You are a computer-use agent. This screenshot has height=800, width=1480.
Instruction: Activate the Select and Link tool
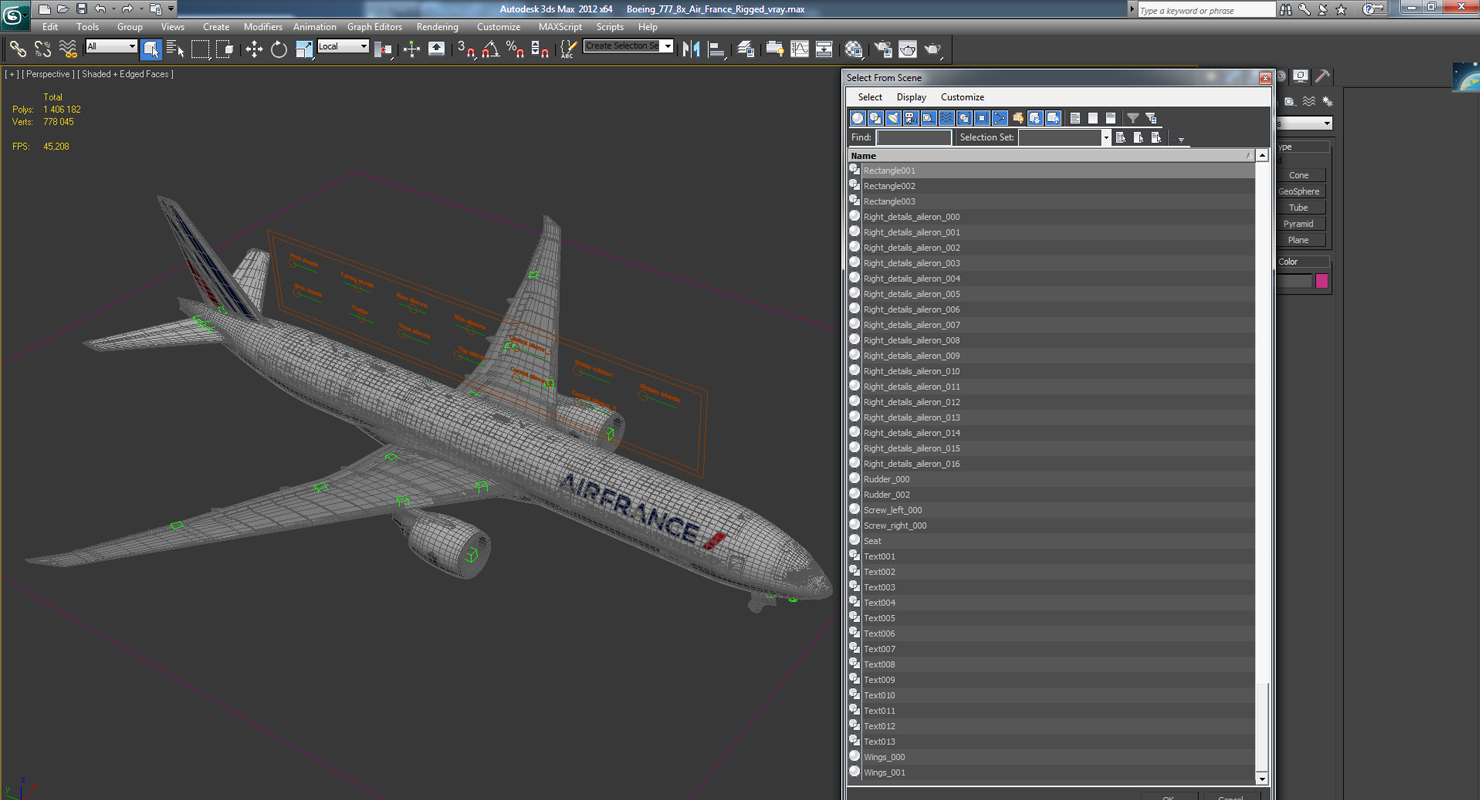(x=18, y=48)
